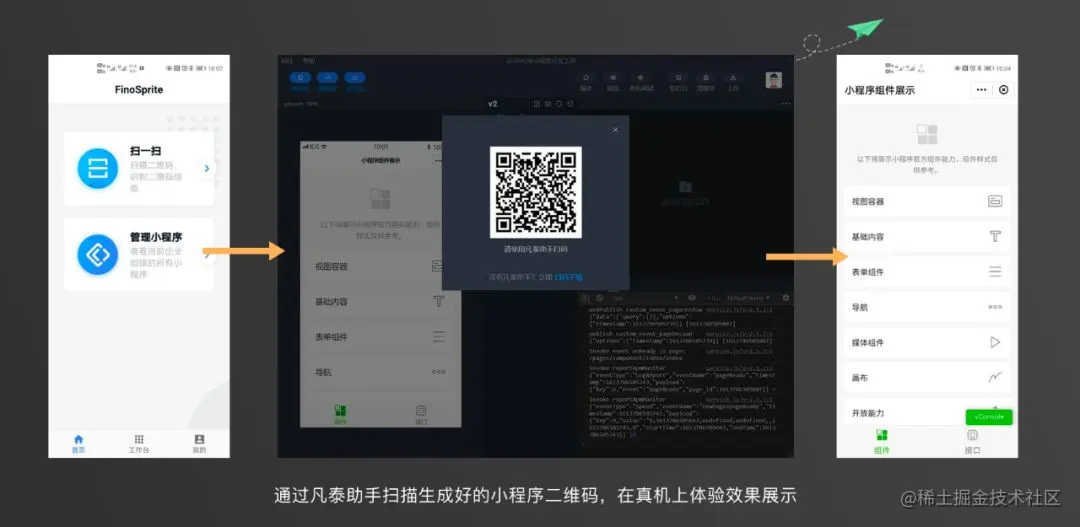Screen dimensions: 1080x527
Task: Select 导航 row in the IDE simulator
Action: pos(380,372)
